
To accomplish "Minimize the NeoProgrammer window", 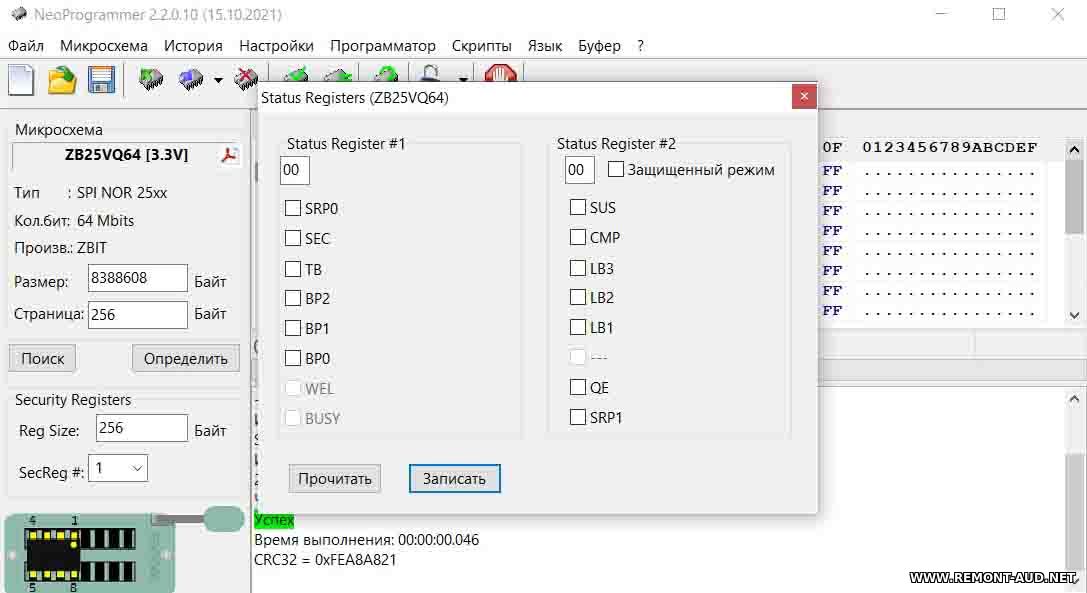I will coord(941,14).
